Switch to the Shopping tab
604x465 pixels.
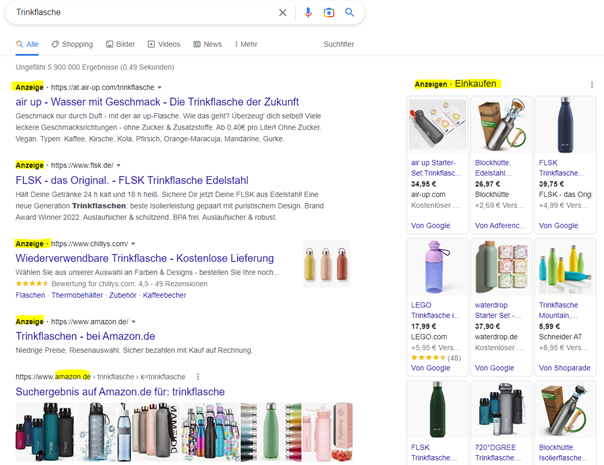(x=72, y=44)
